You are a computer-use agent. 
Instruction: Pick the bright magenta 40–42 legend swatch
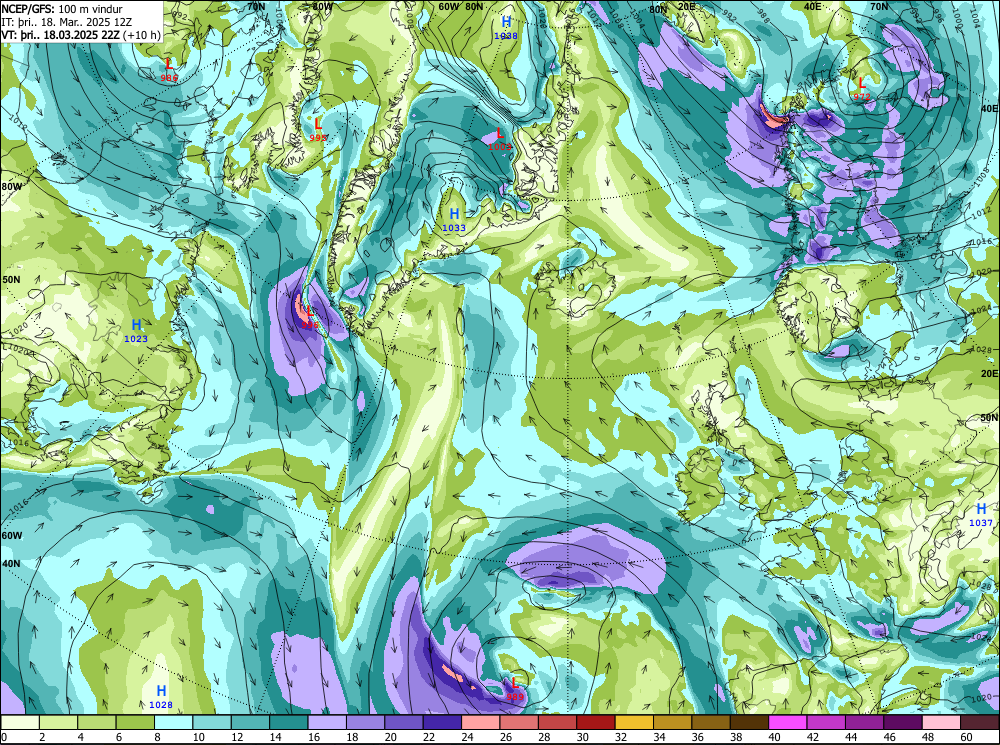click(787, 722)
